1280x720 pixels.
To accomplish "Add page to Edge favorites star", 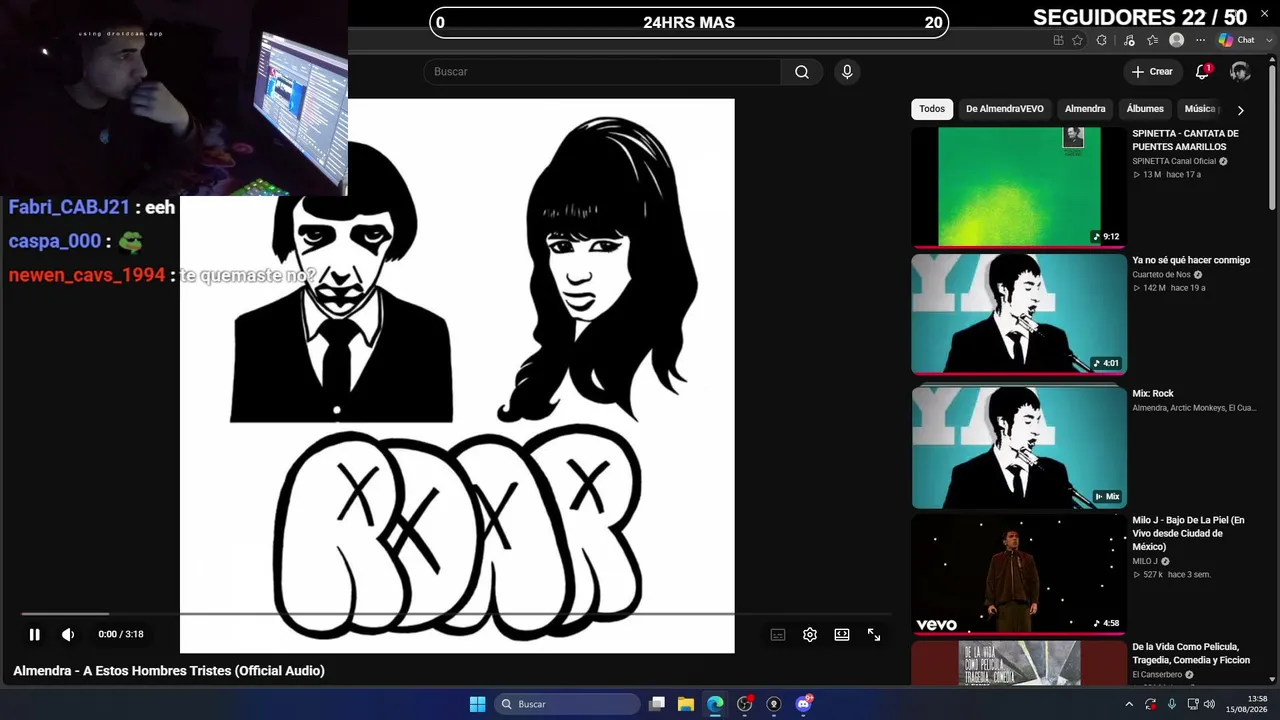I will click(x=1077, y=40).
